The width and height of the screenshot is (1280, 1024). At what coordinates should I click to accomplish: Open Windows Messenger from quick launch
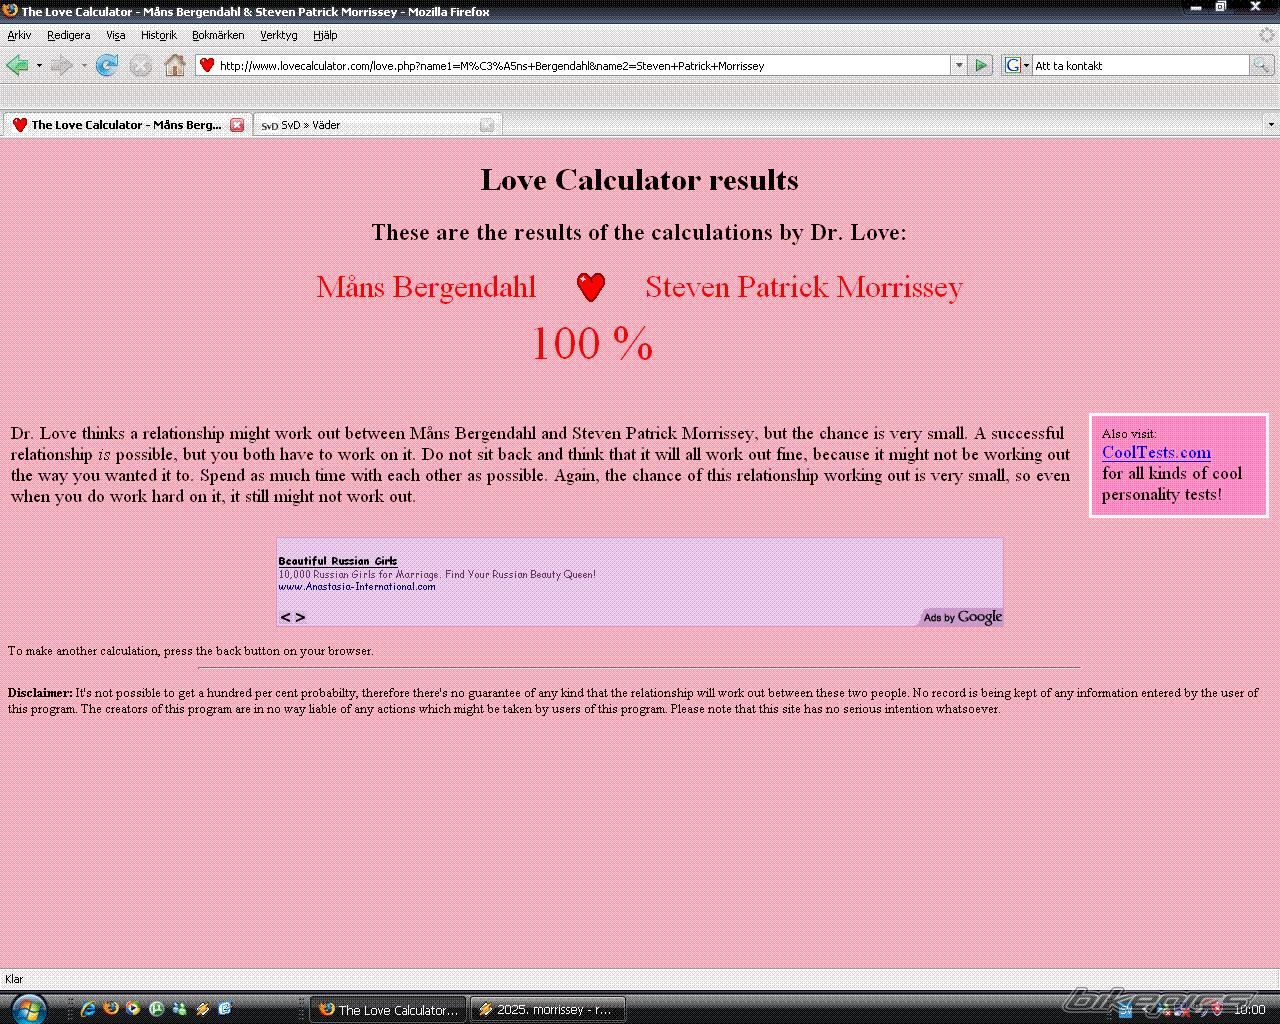(180, 1009)
